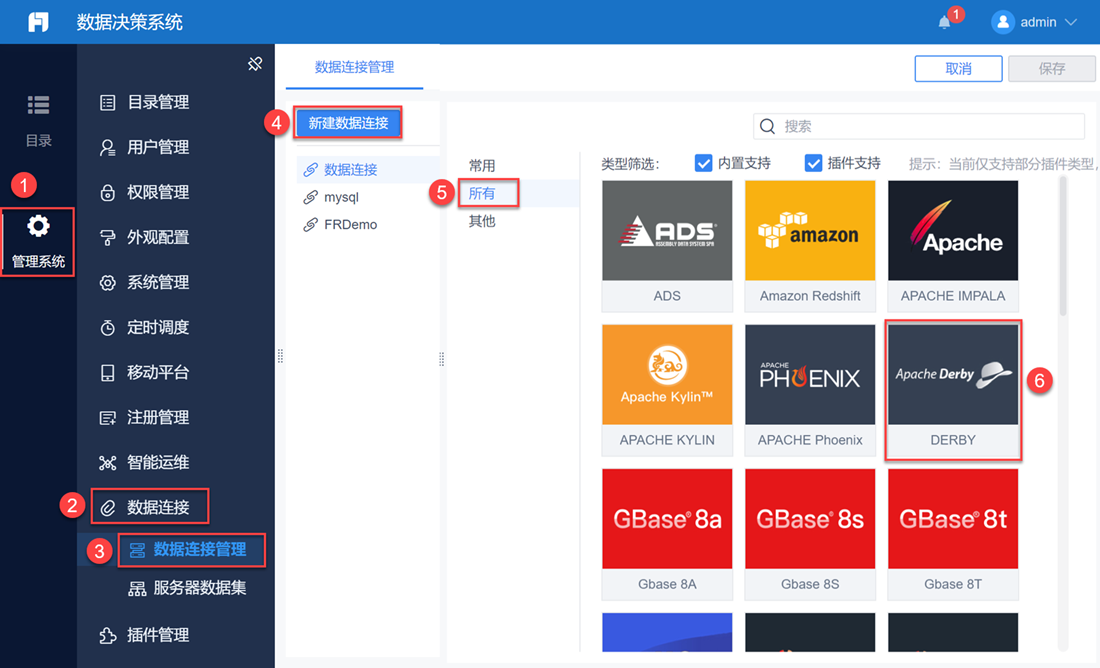Click the 智能运维 icon
Viewport: 1100px width, 668px height.
click(x=107, y=462)
